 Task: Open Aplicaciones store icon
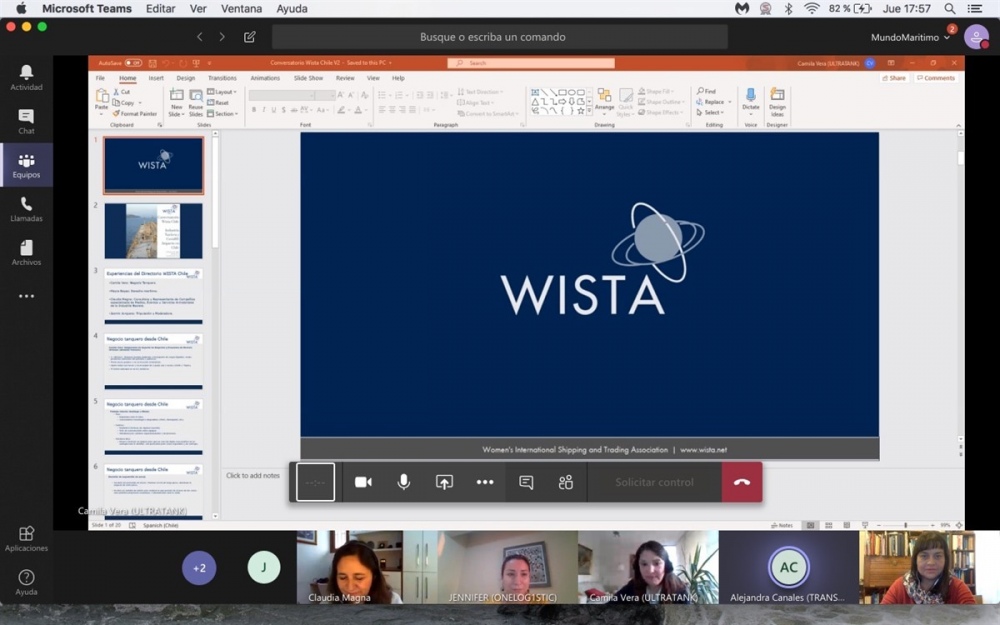pos(26,539)
